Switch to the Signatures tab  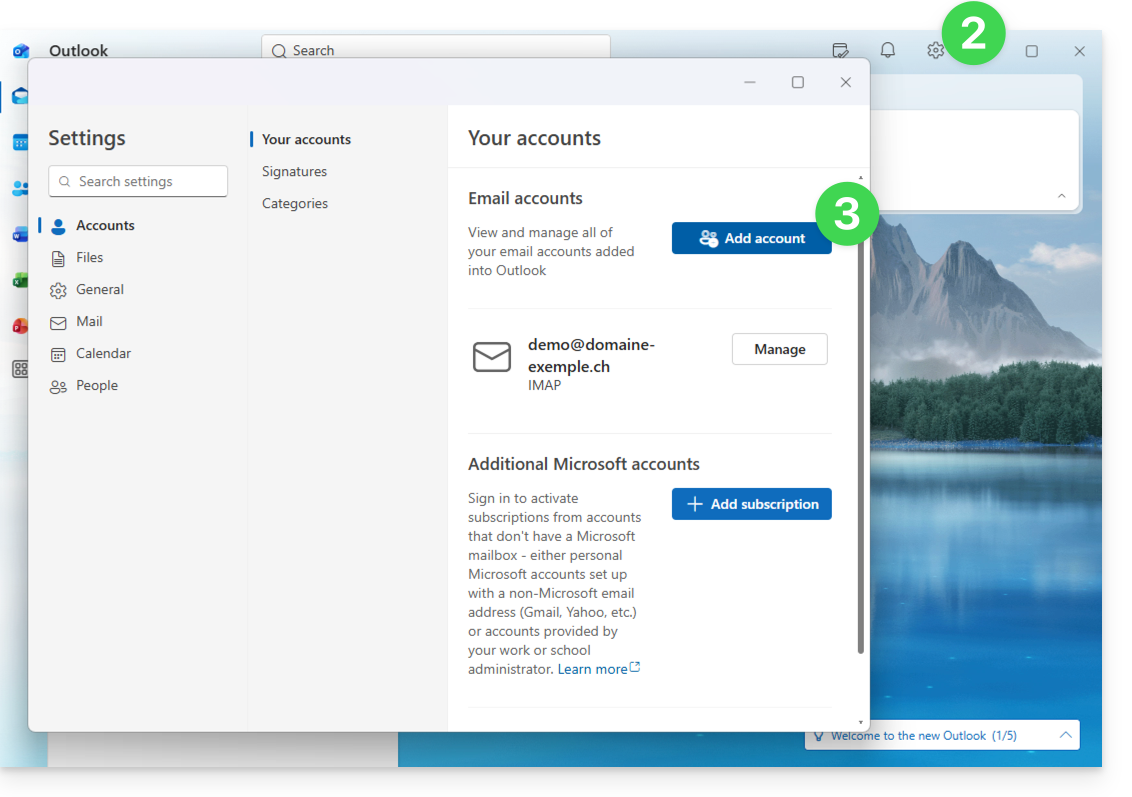point(294,172)
